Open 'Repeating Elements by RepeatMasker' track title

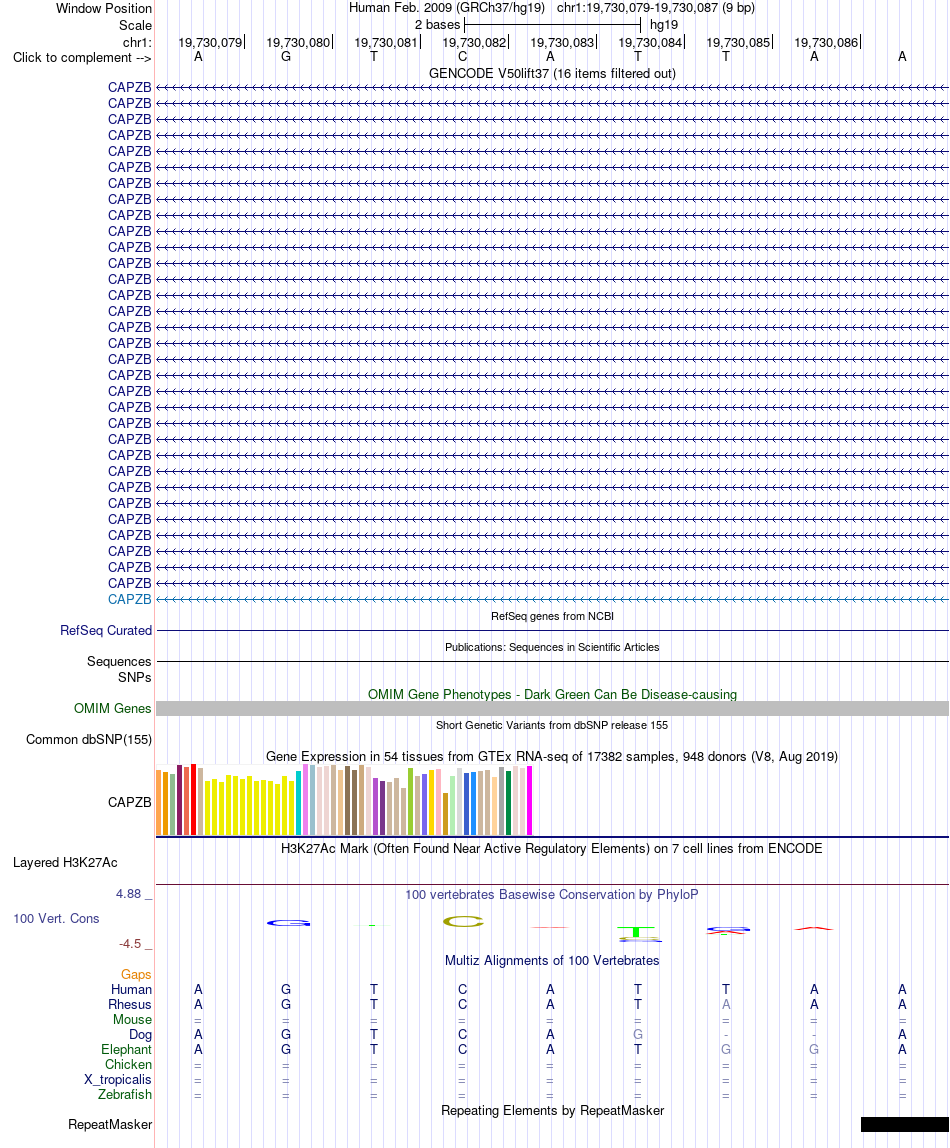tap(552, 1111)
